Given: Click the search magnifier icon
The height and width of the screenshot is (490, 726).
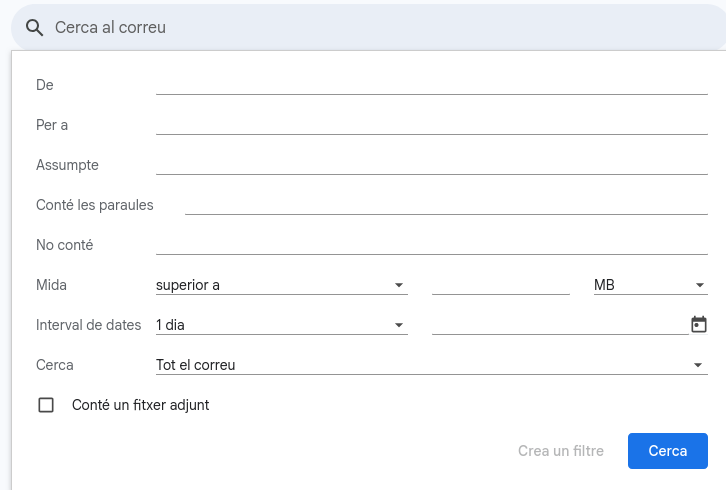Looking at the screenshot, I should [x=35, y=28].
